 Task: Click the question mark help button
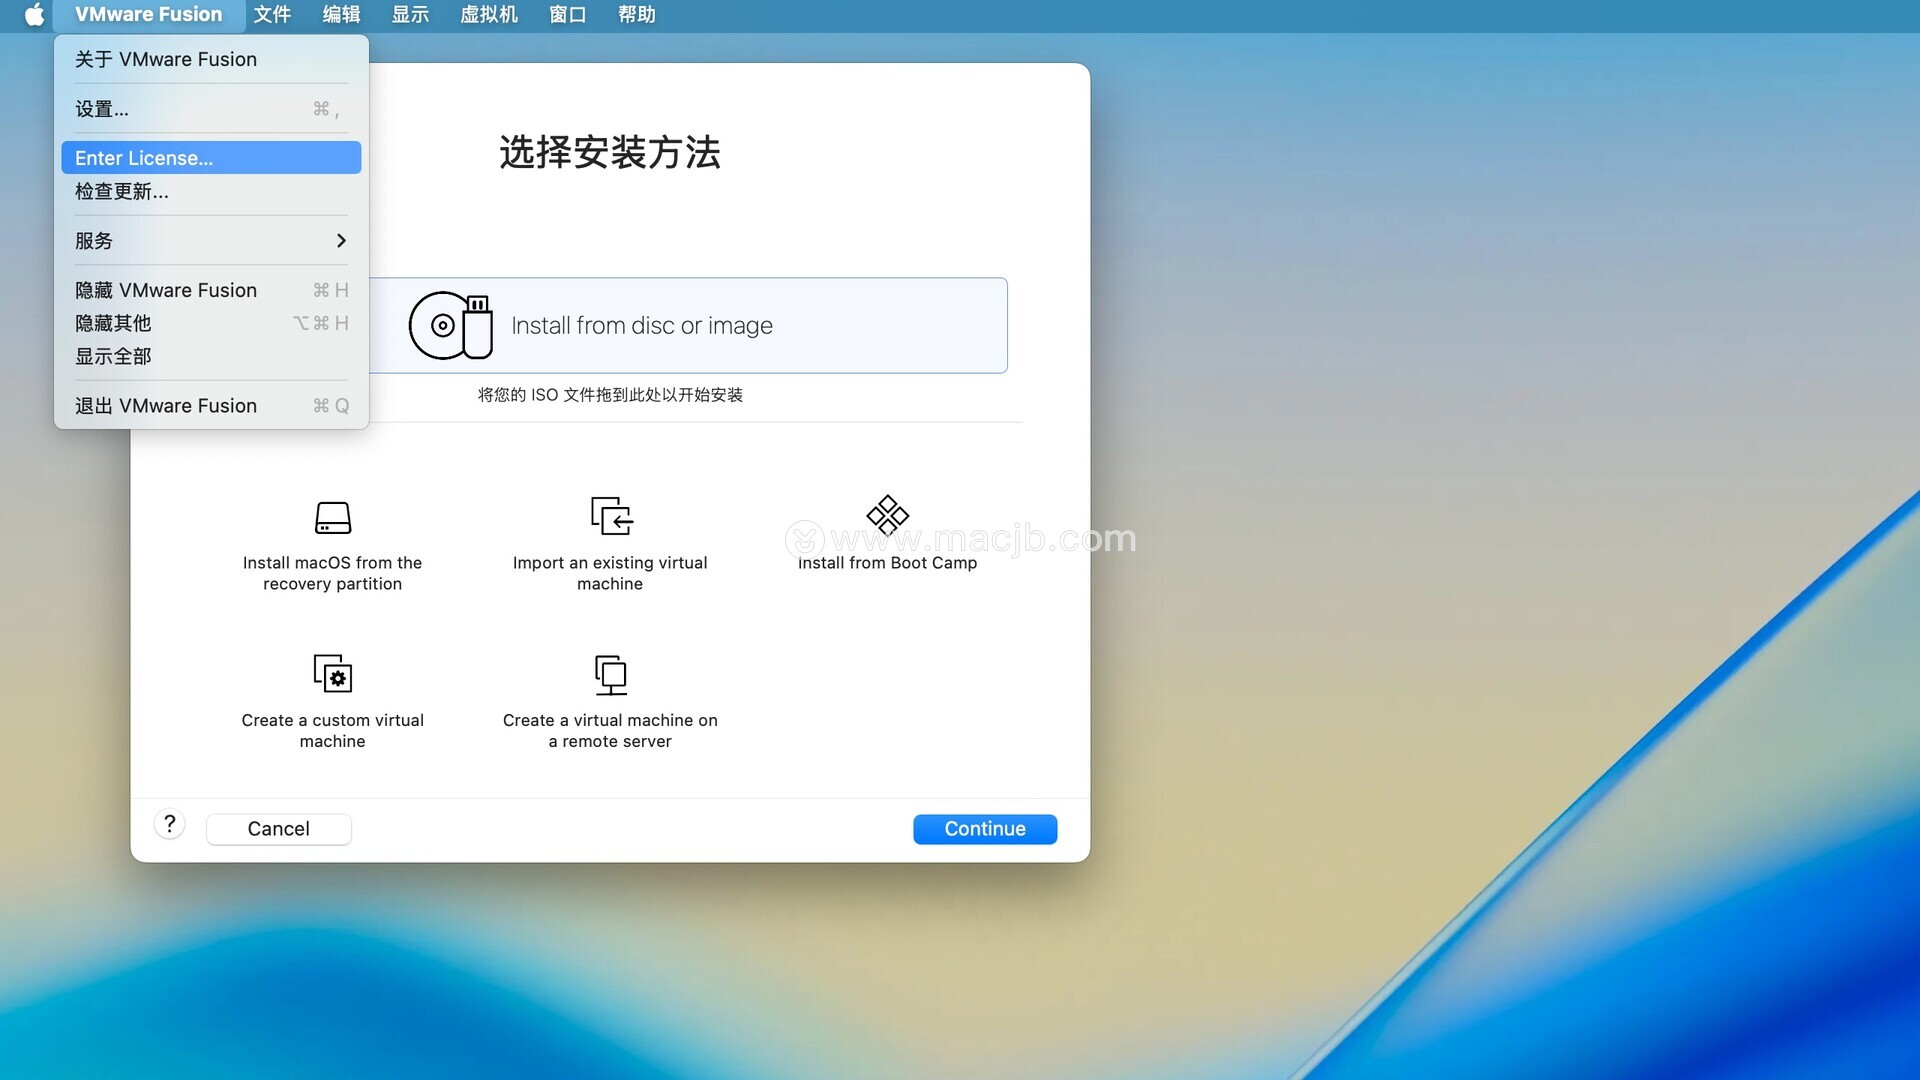pos(170,825)
